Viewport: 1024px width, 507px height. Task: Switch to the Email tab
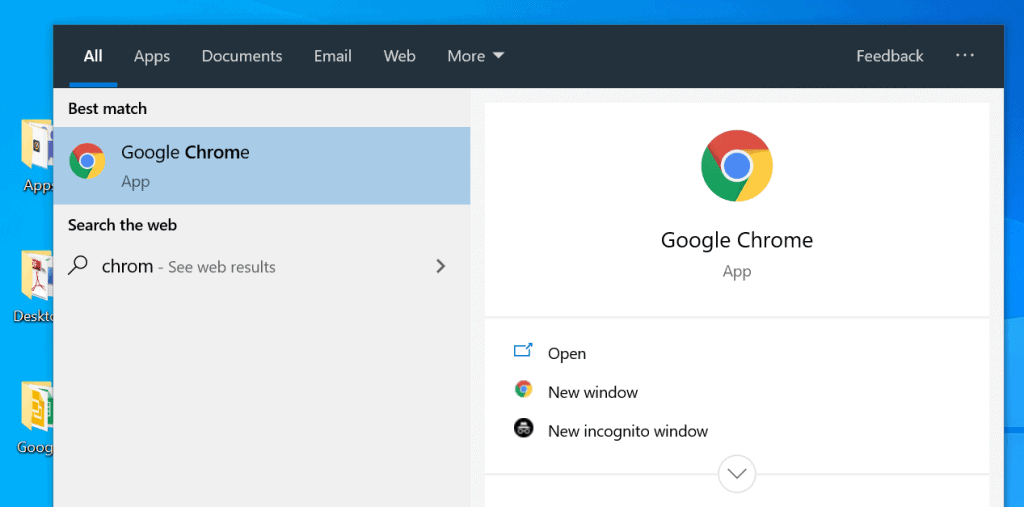(x=332, y=56)
